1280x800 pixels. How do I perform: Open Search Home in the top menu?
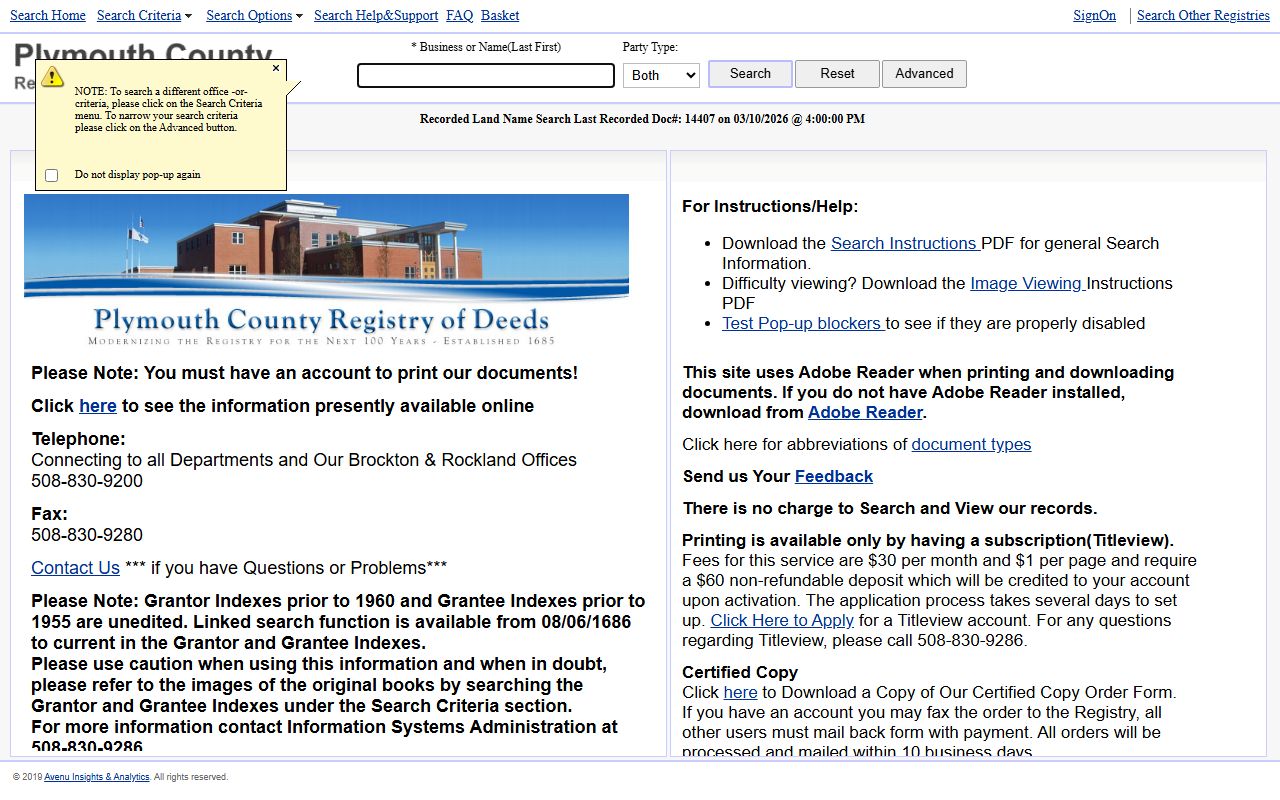coord(48,15)
